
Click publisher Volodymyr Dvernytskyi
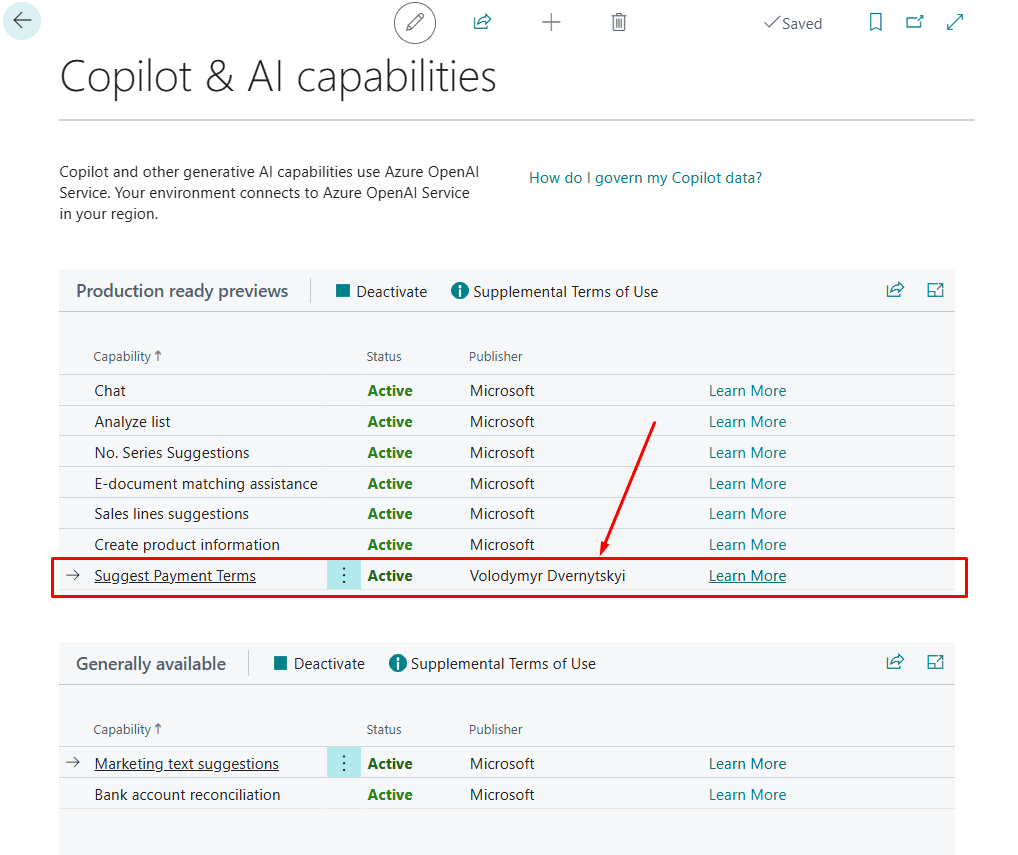click(547, 576)
